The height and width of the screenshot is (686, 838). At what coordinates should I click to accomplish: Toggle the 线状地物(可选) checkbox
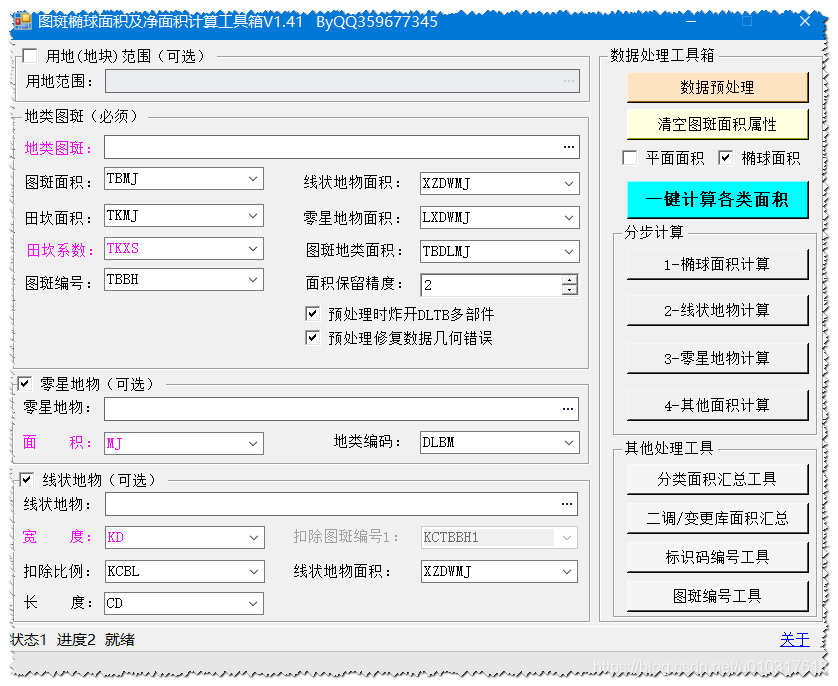coord(26,479)
